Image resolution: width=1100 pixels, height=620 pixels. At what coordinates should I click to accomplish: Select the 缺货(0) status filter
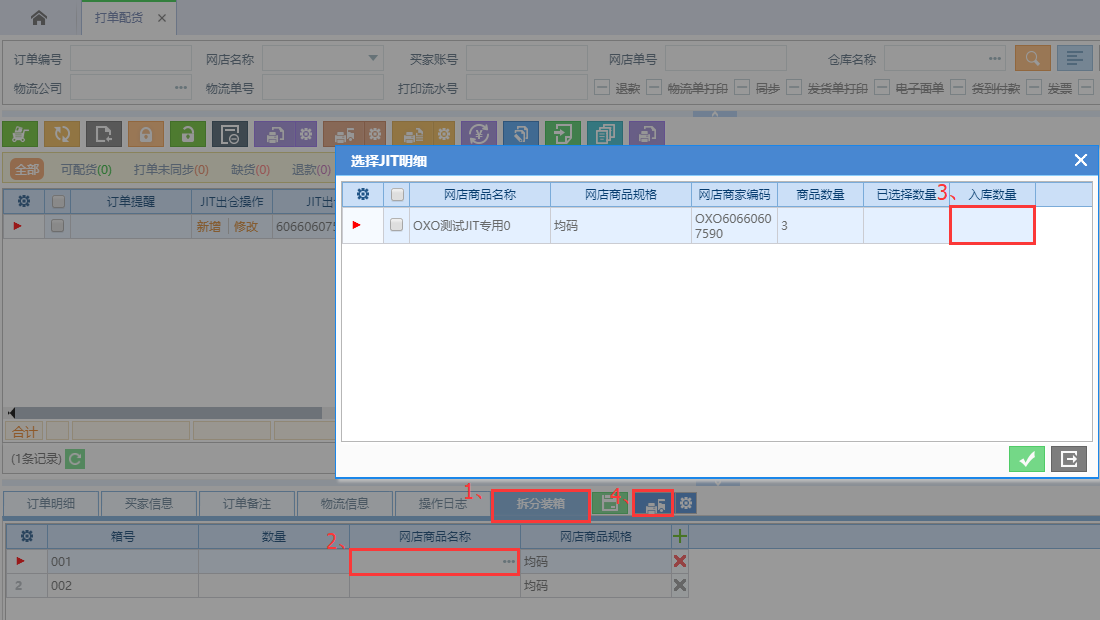pos(250,169)
